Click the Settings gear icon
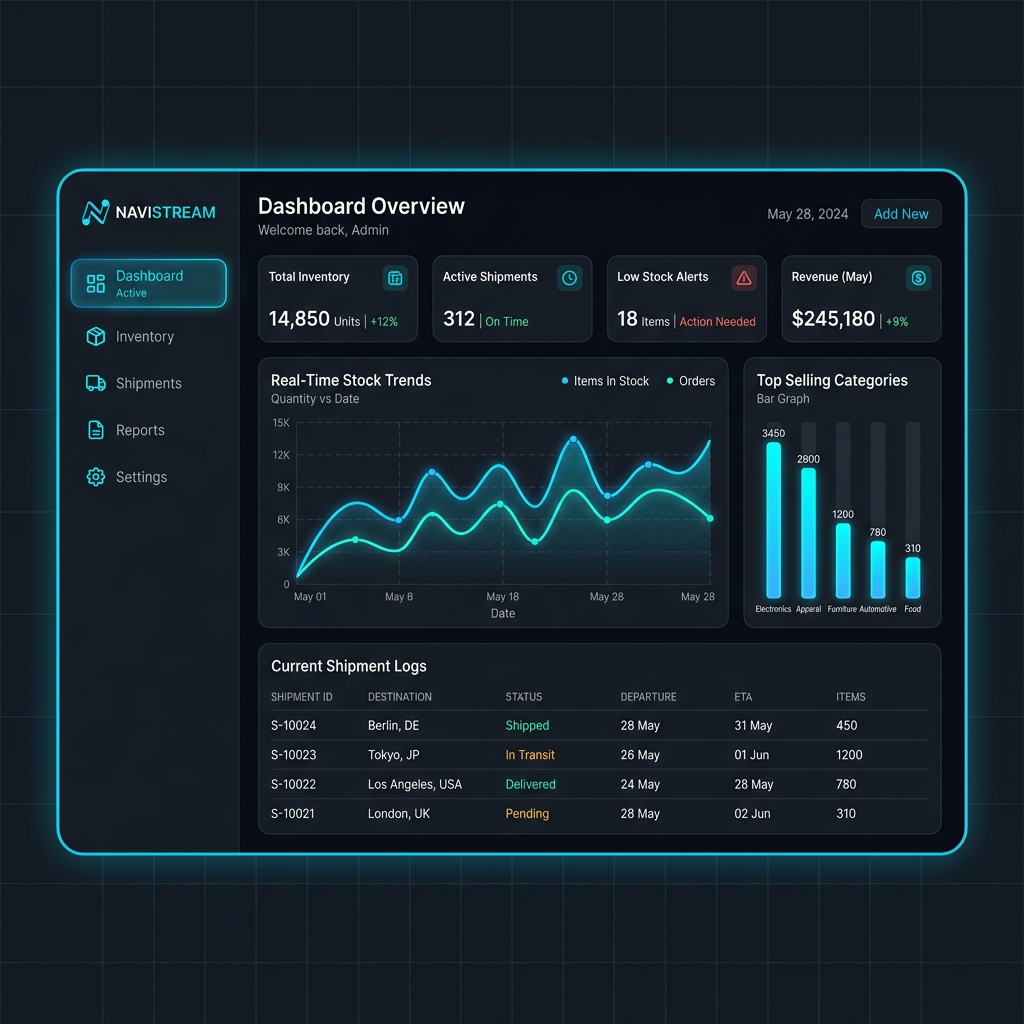Viewport: 1024px width, 1024px height. pyautogui.click(x=96, y=477)
